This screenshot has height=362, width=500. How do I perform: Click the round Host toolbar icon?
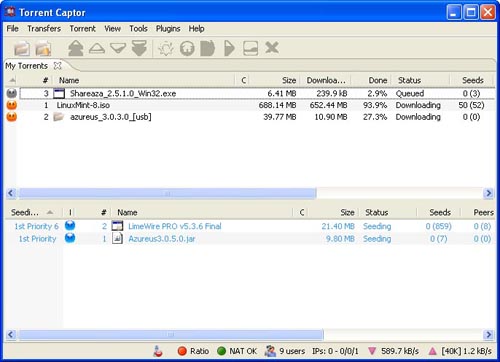187,48
